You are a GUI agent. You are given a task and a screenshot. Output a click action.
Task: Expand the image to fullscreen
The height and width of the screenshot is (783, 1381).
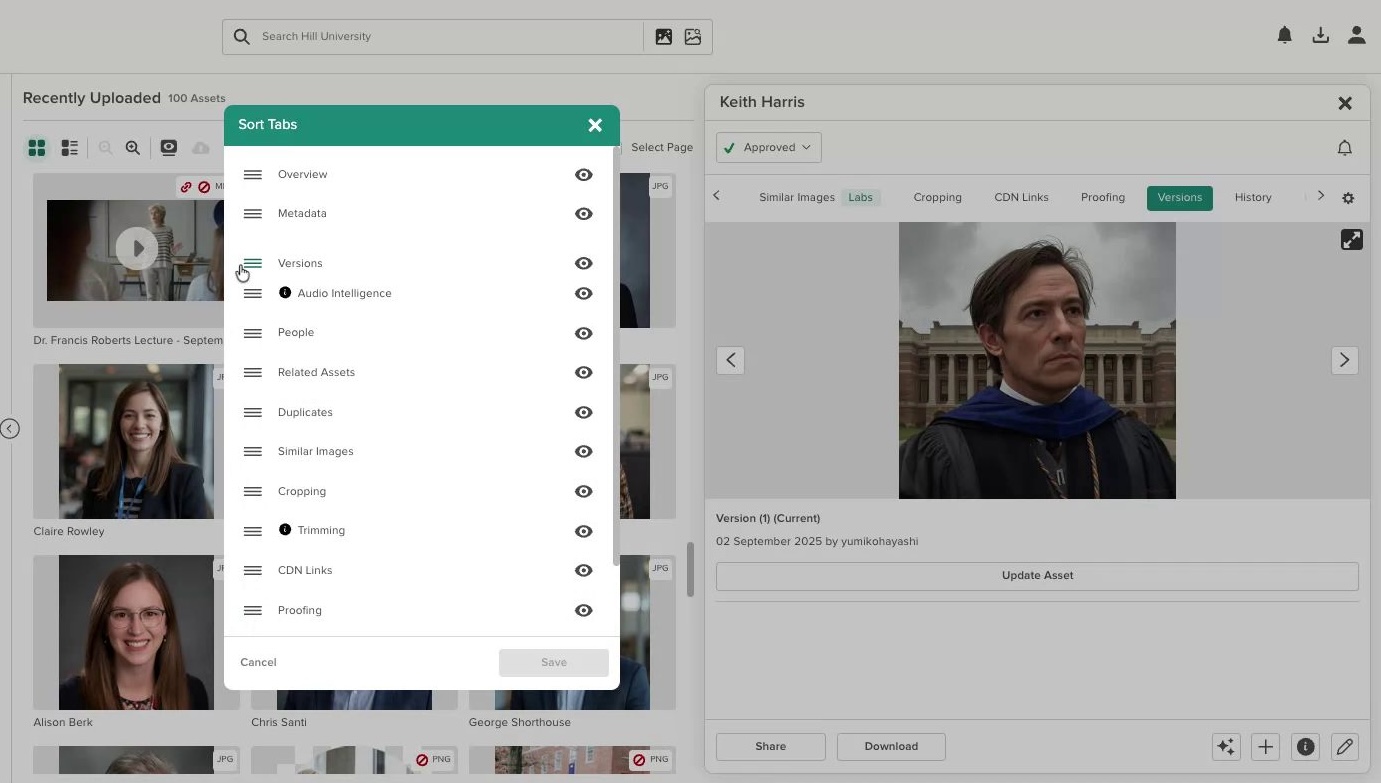(x=1352, y=240)
